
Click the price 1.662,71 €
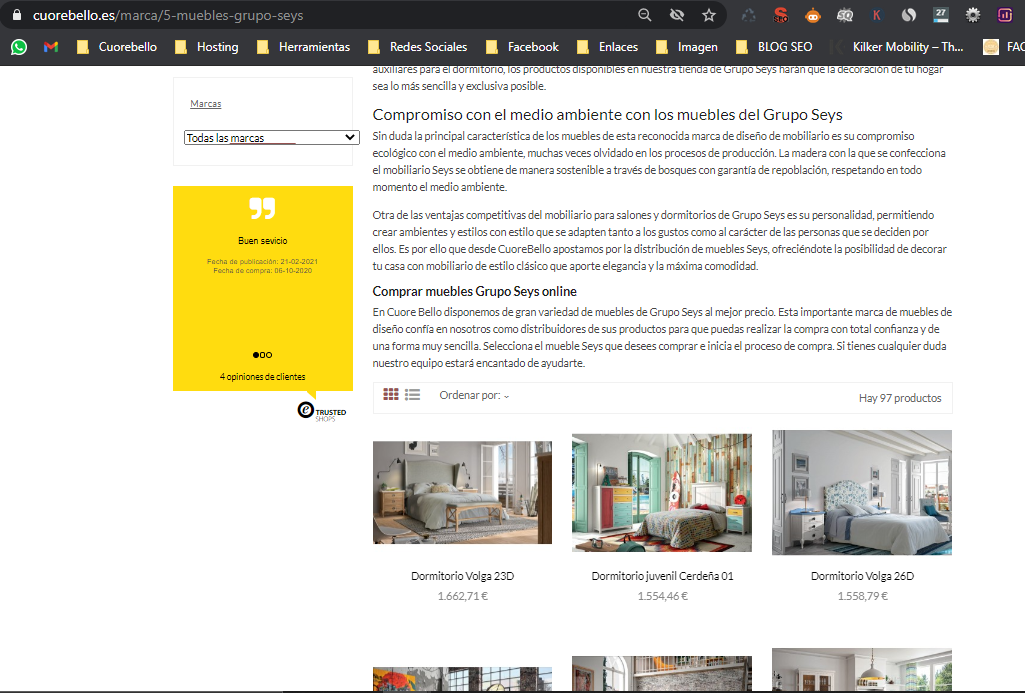(x=463, y=596)
